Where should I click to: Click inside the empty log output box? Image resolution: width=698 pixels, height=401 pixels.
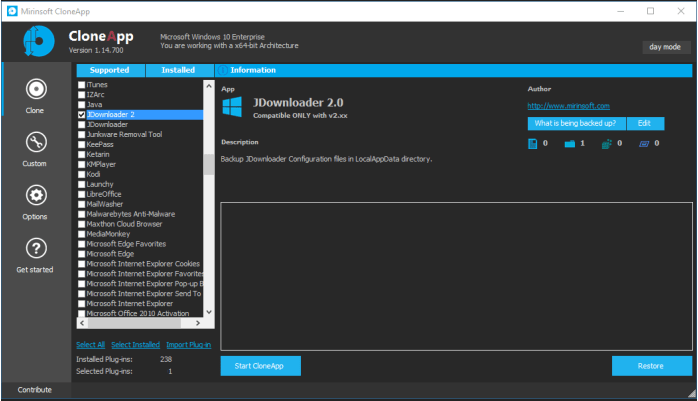pos(456,276)
